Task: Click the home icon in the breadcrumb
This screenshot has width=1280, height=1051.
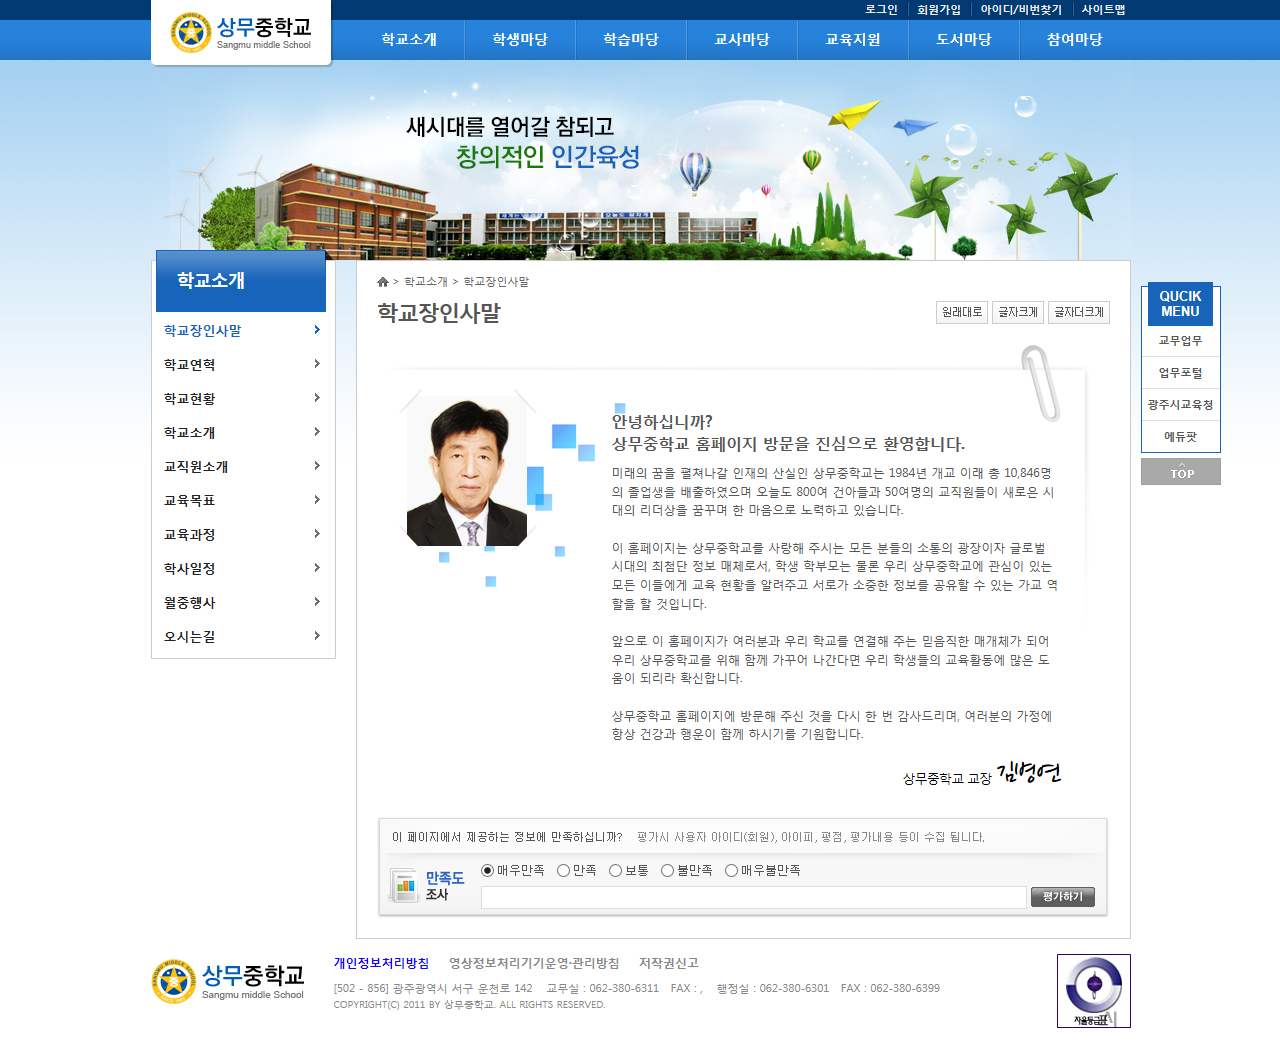Action: tap(382, 282)
